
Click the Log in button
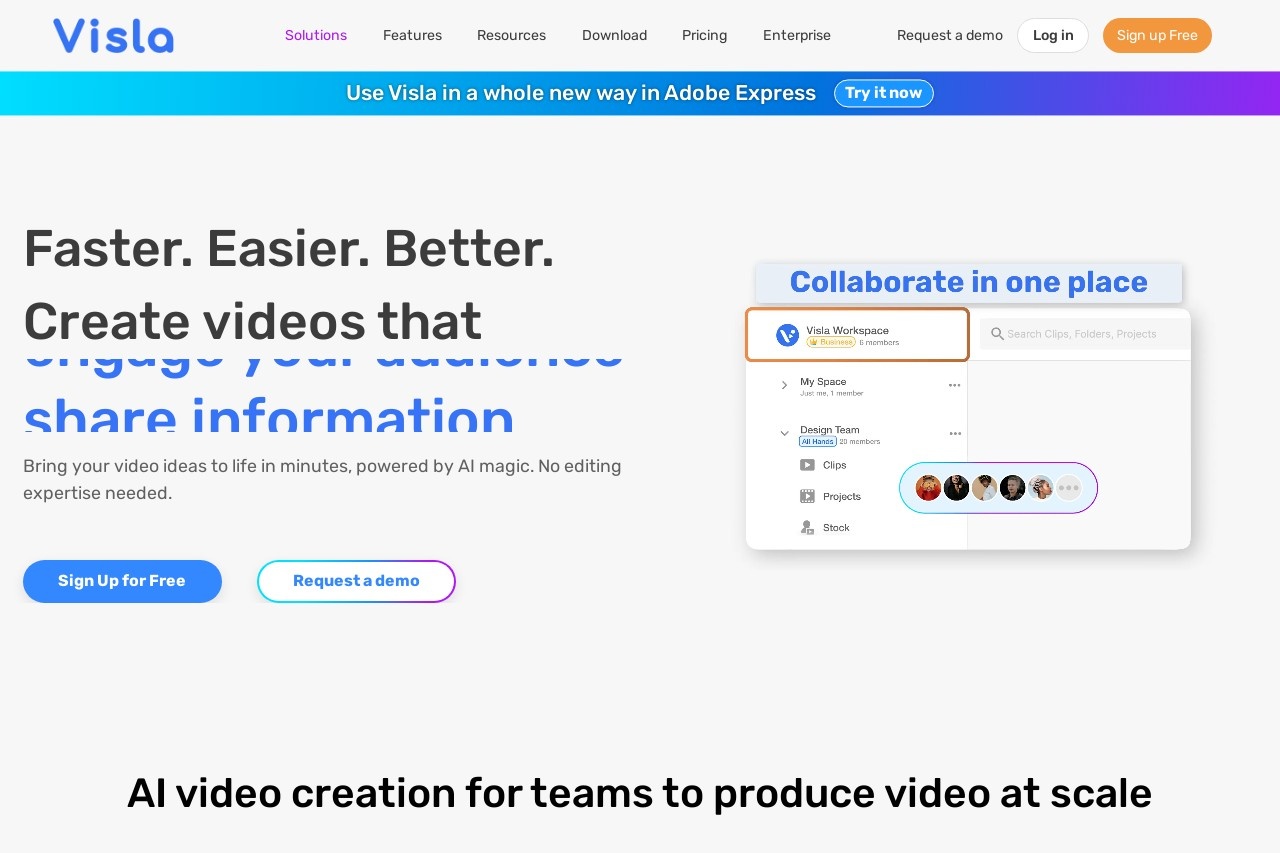click(1052, 35)
